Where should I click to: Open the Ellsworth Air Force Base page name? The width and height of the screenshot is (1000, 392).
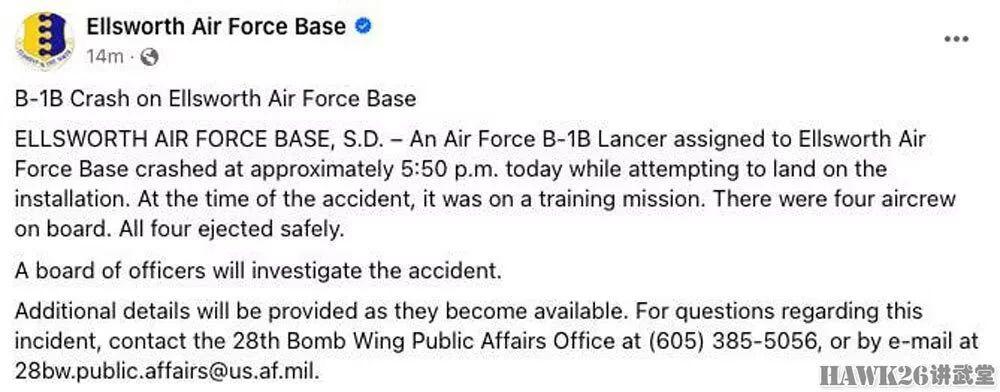coord(216,27)
